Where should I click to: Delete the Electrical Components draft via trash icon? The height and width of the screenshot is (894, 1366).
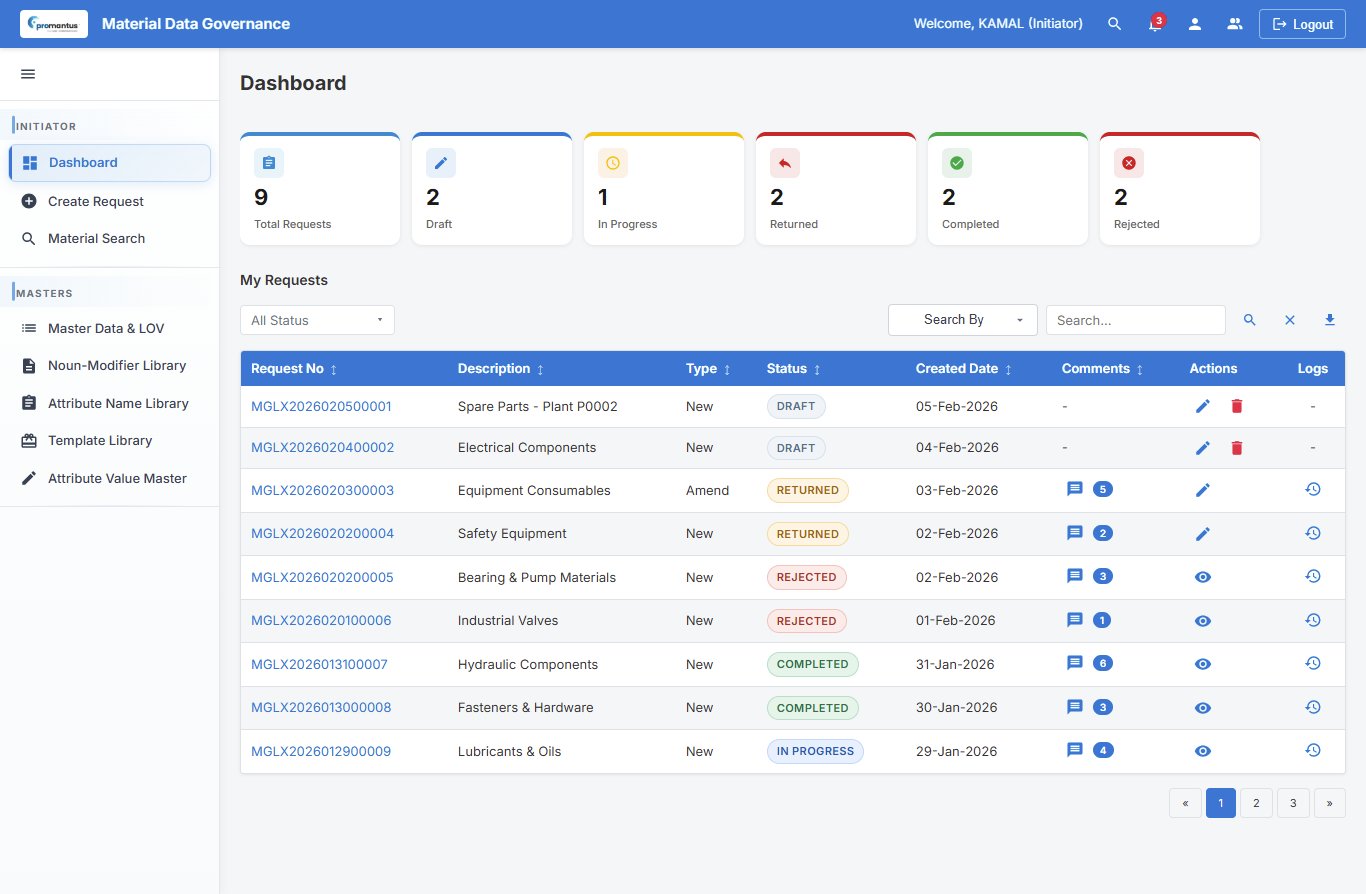tap(1236, 448)
